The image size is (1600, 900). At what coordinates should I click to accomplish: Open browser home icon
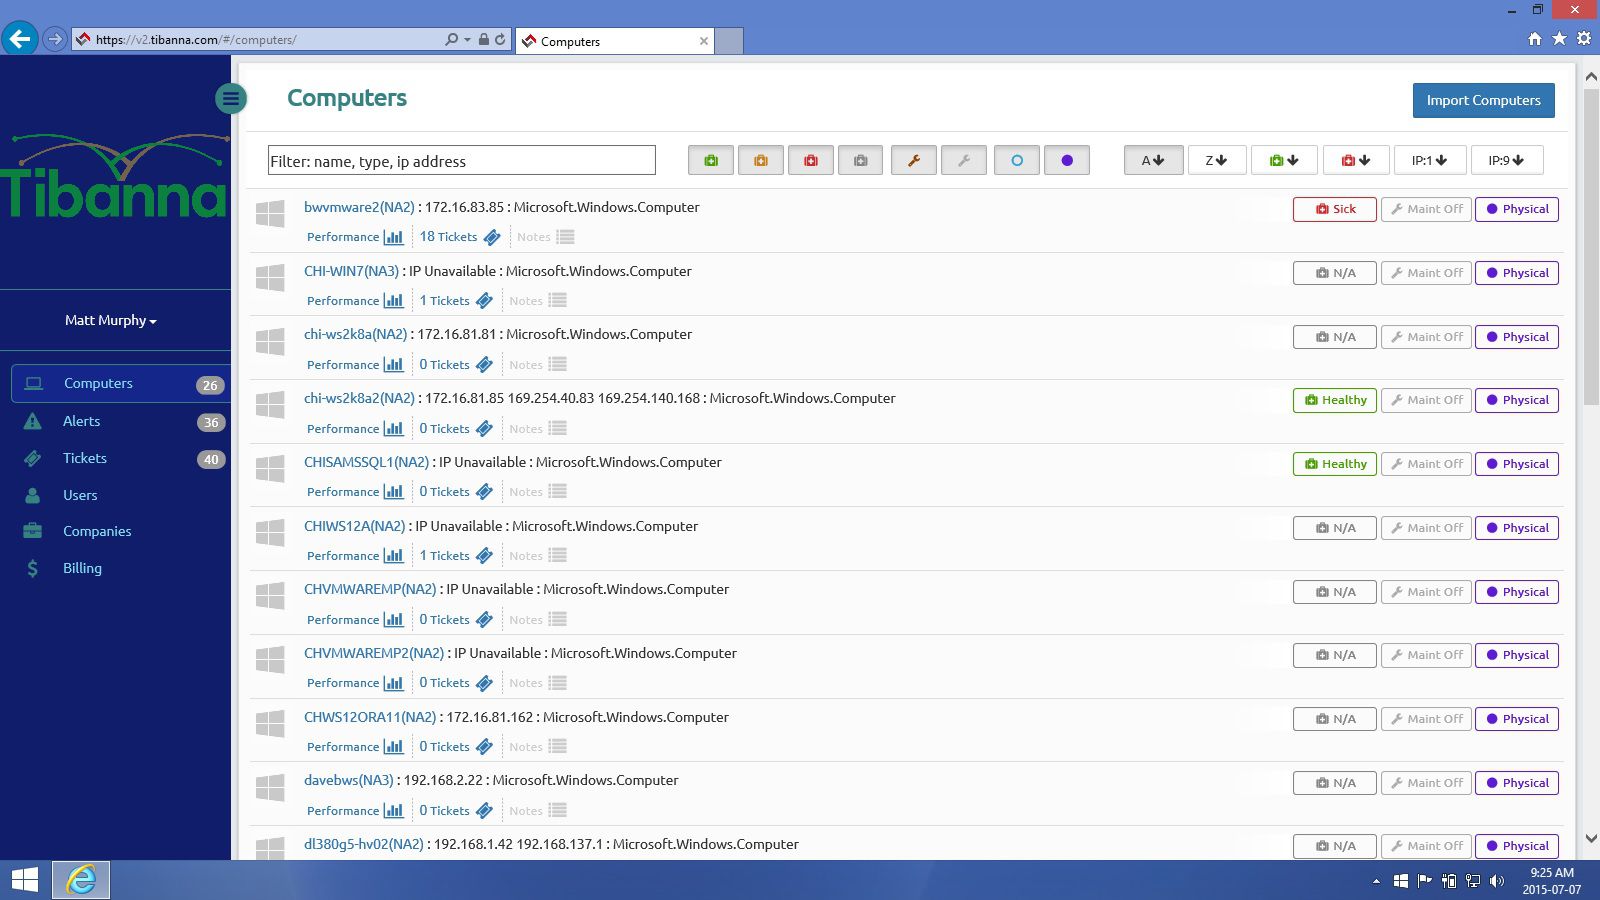(x=1535, y=39)
